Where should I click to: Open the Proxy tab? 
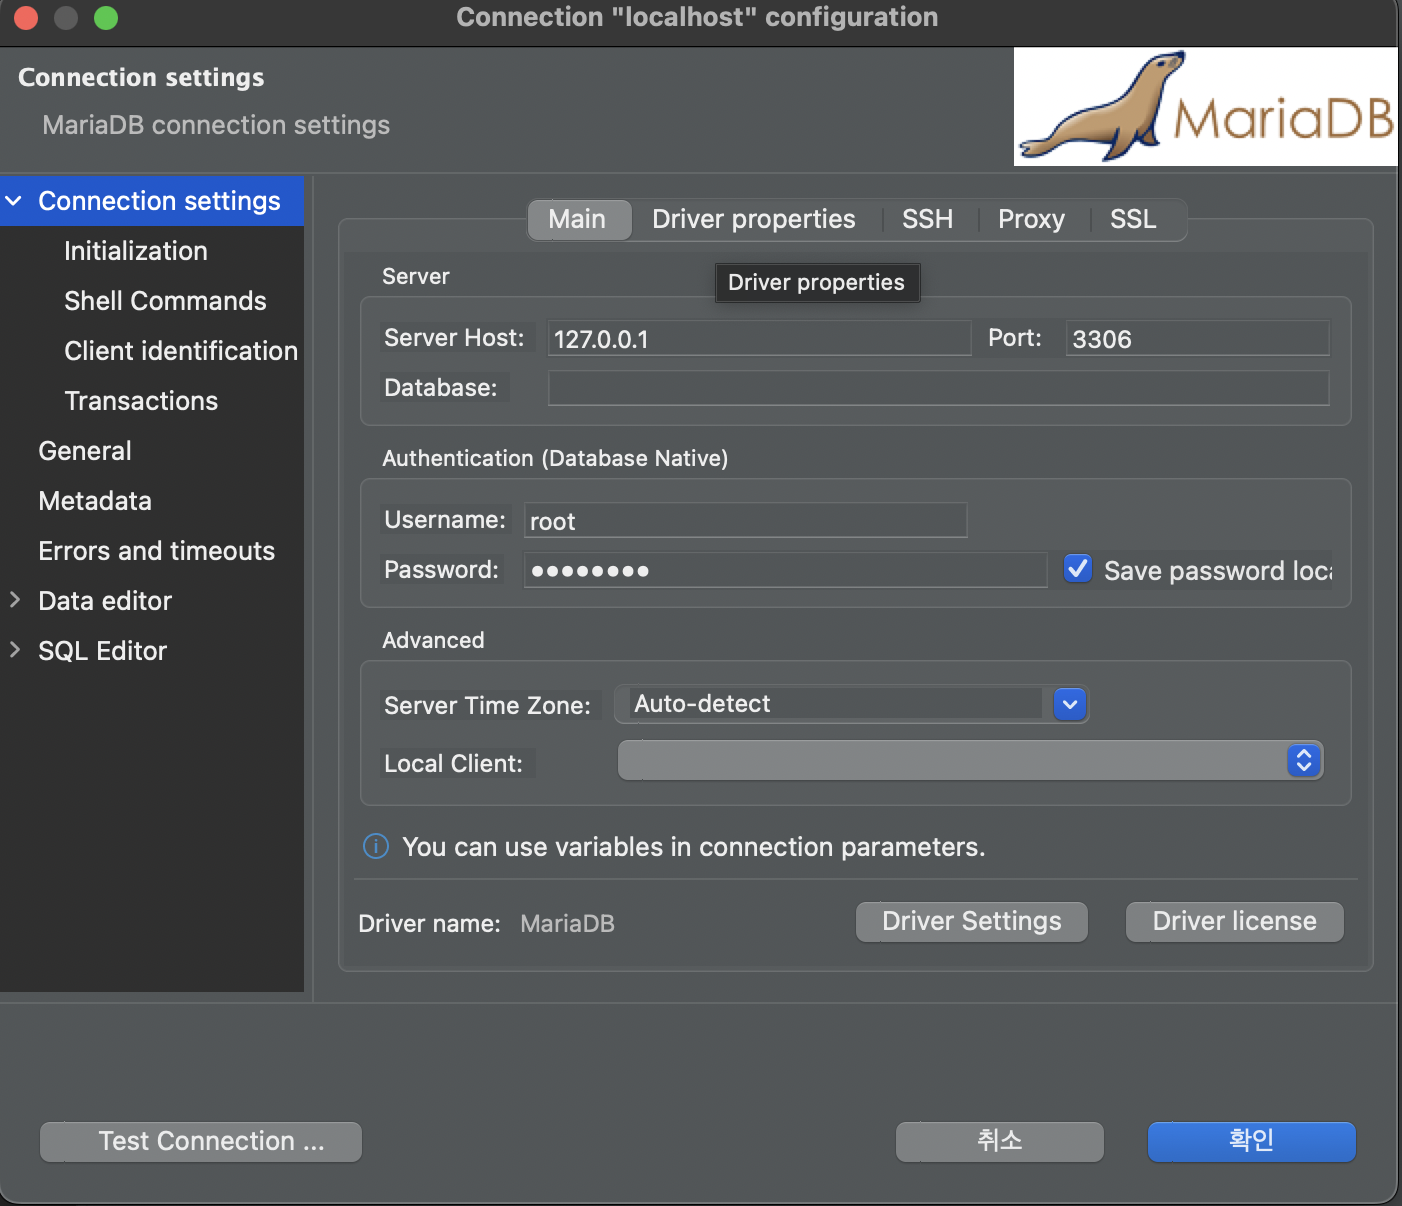coord(1032,220)
